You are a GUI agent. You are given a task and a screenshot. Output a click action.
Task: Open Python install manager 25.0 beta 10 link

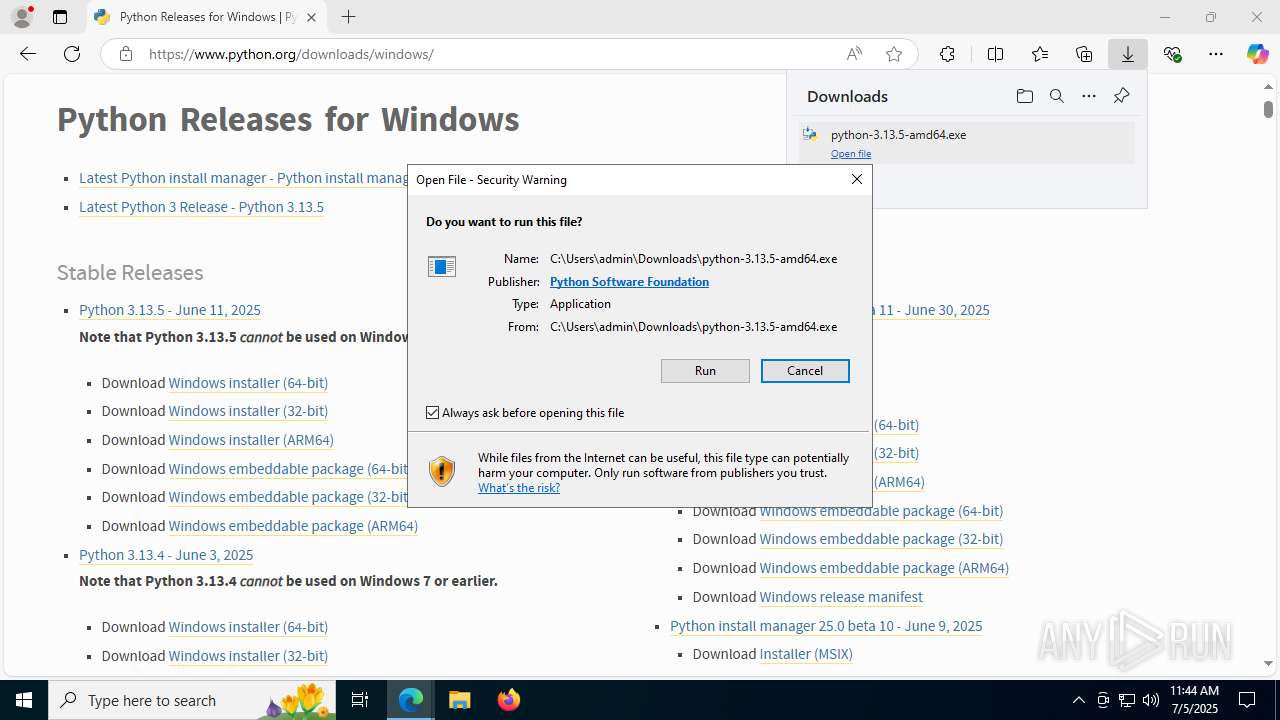[x=826, y=626]
